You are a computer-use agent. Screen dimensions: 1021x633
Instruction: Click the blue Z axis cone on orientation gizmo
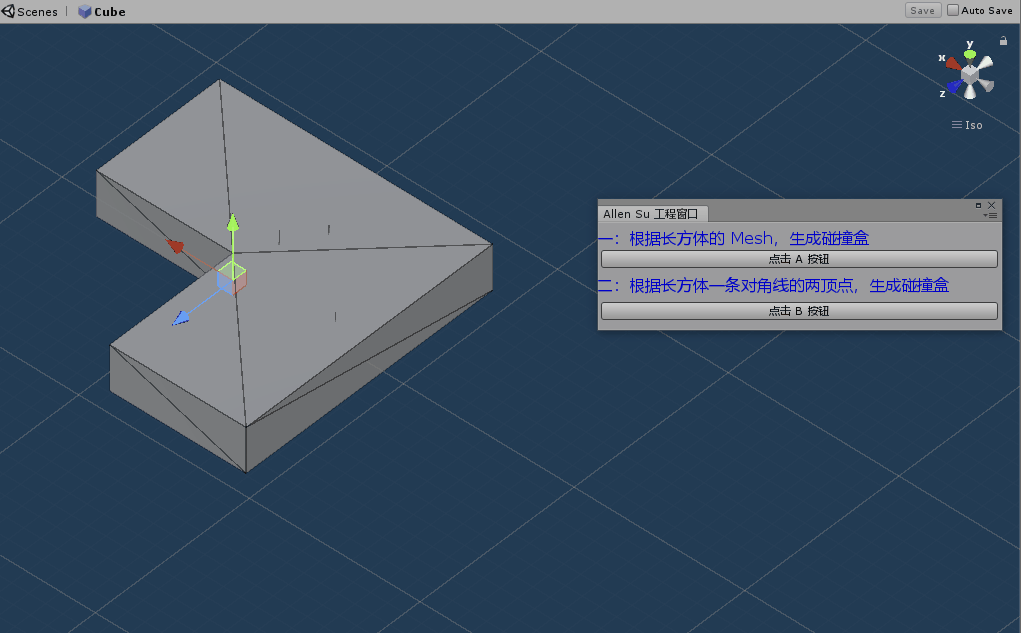point(955,86)
